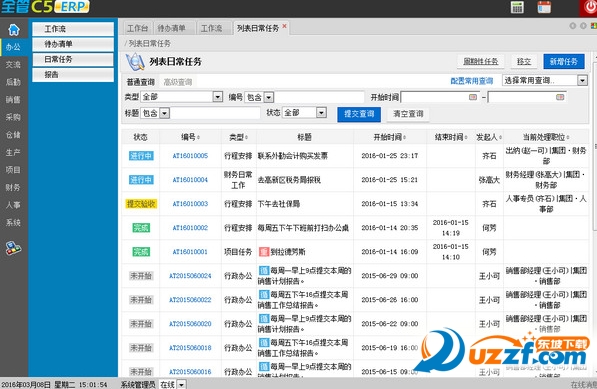Switch to the 待办清单 tab

[172, 28]
